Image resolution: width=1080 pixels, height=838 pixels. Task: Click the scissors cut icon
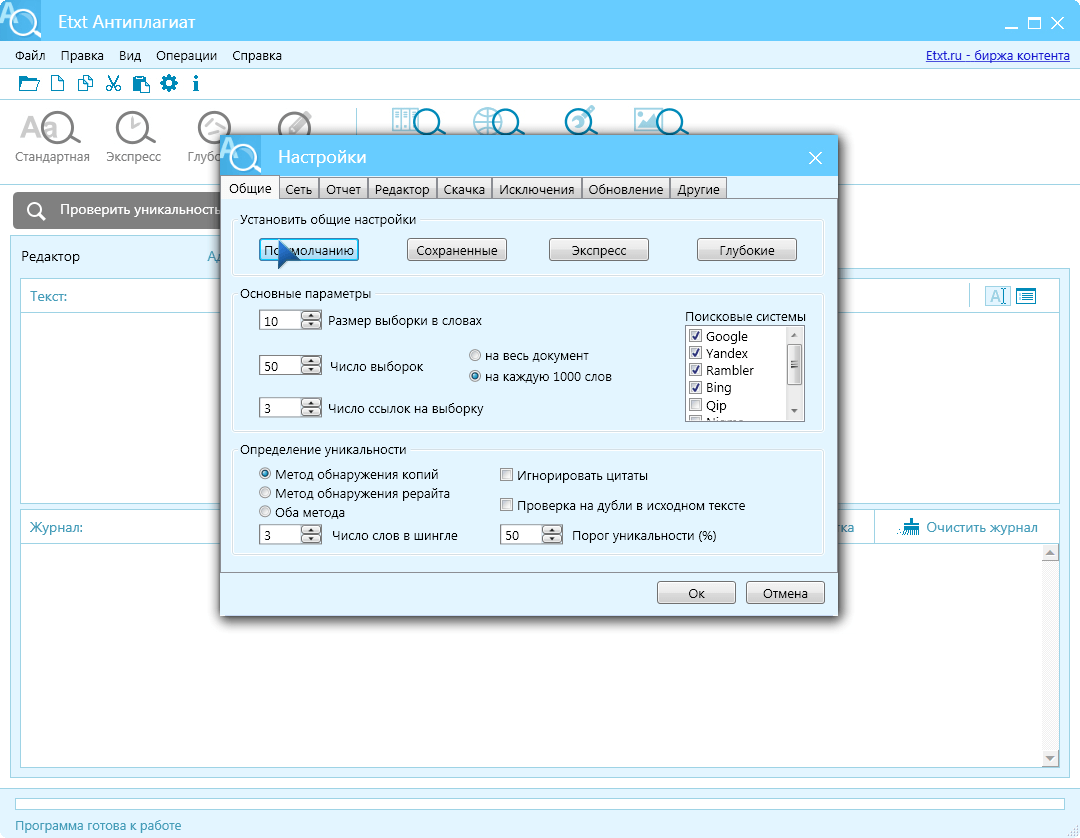pyautogui.click(x=113, y=84)
